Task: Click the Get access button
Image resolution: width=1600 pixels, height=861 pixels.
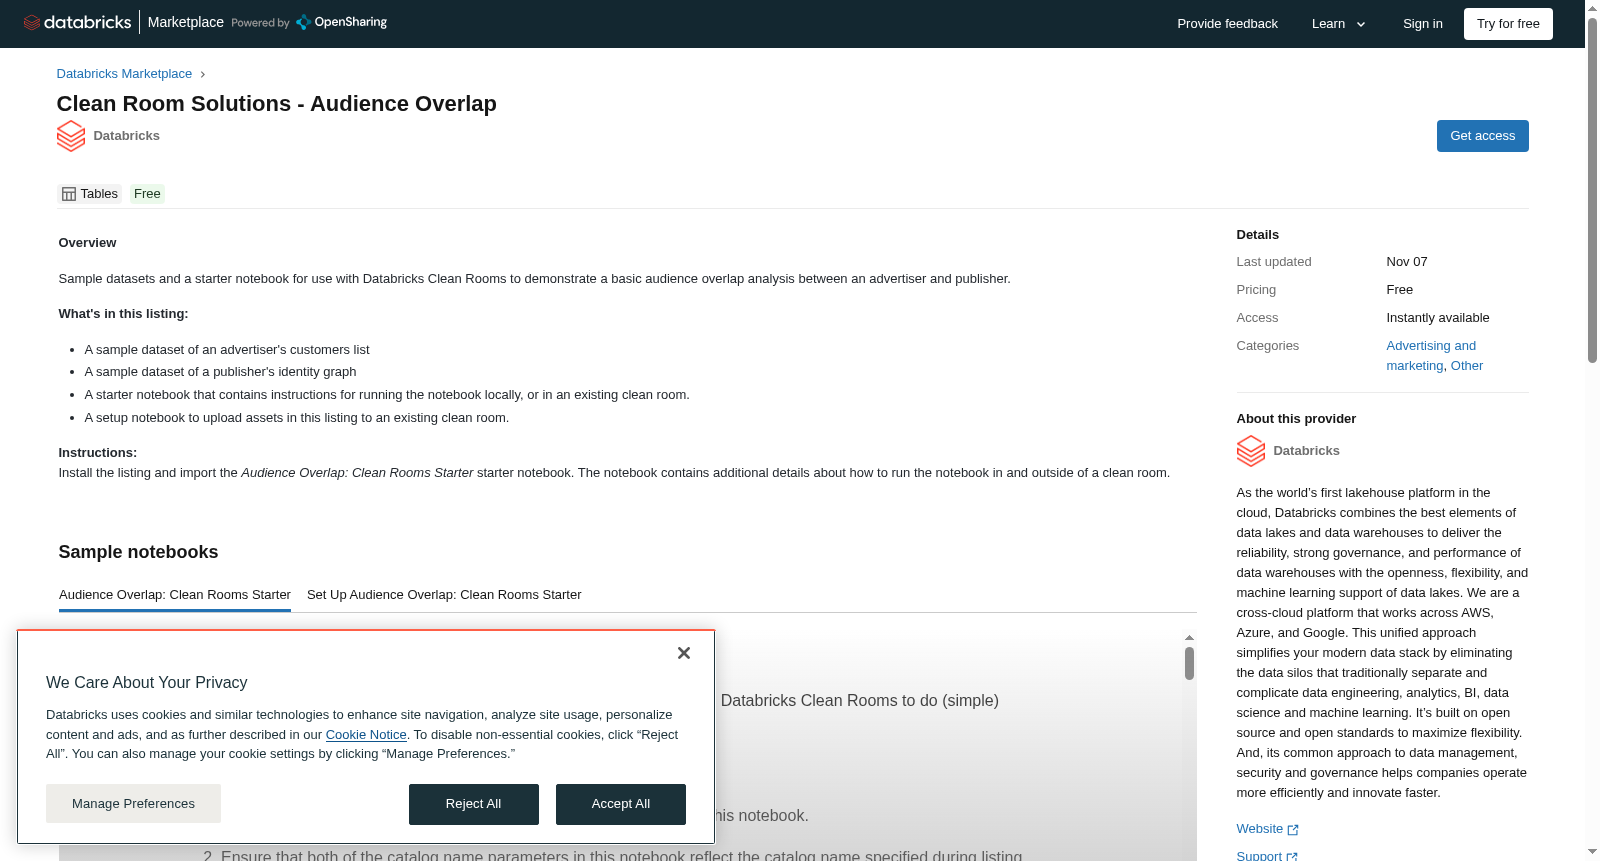Action: coord(1482,136)
